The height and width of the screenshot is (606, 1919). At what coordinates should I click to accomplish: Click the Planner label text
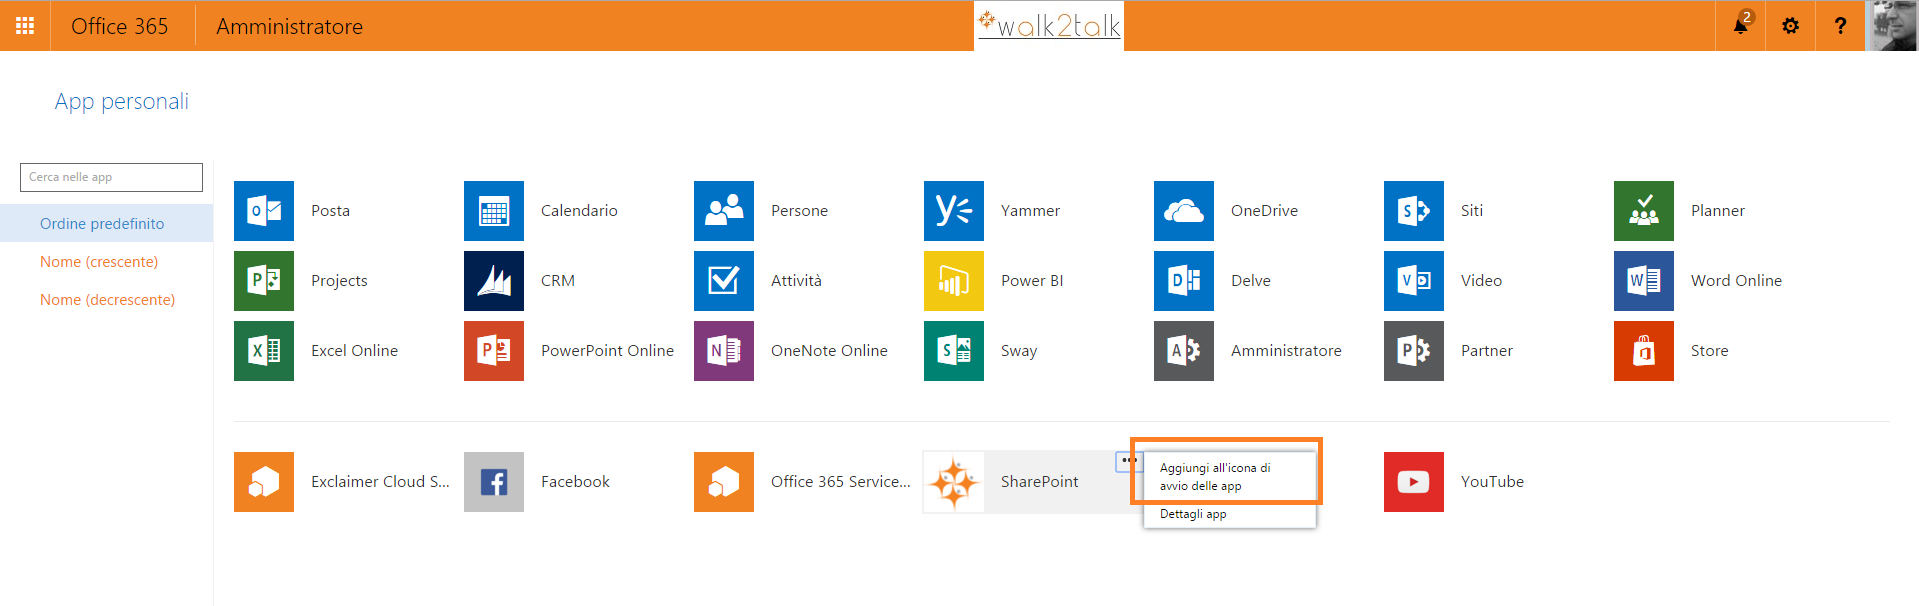tap(1718, 211)
